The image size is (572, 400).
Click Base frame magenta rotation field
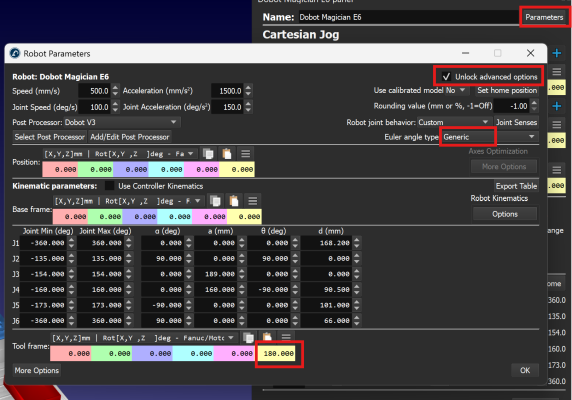tap(210, 217)
